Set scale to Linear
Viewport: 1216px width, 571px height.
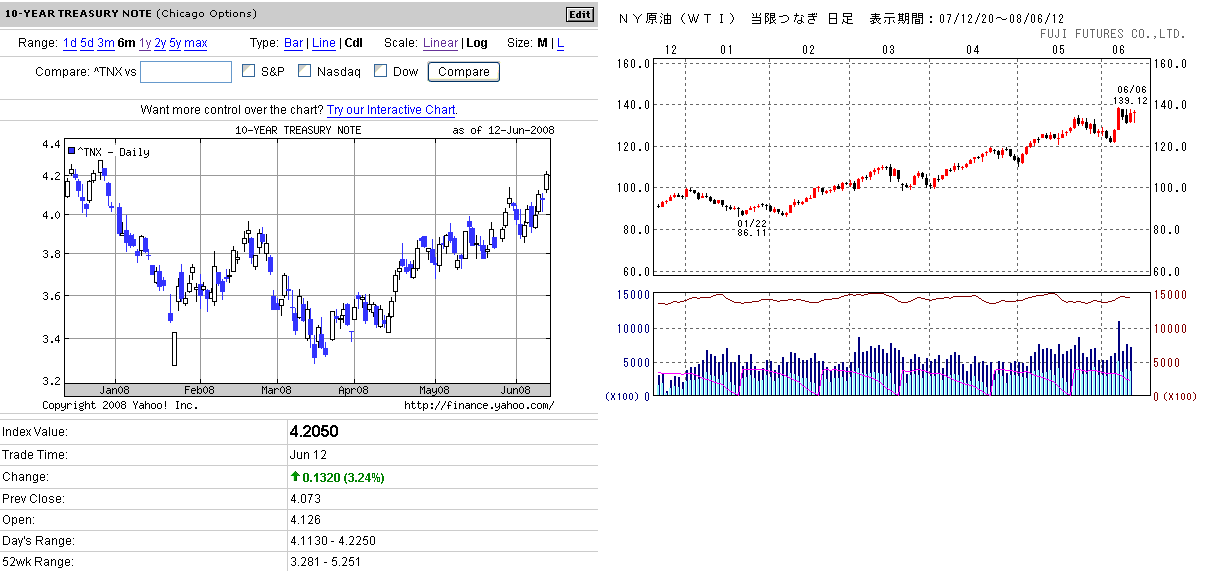coord(440,43)
